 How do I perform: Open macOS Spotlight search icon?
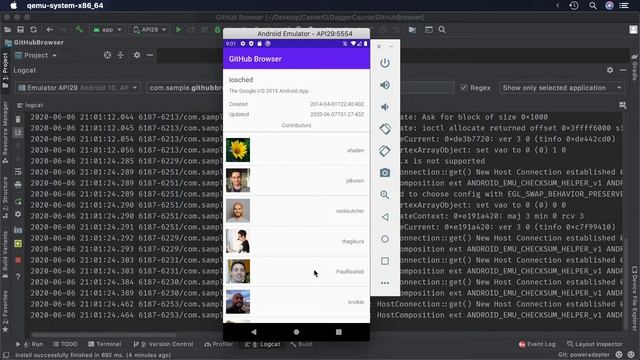tap(593, 5)
